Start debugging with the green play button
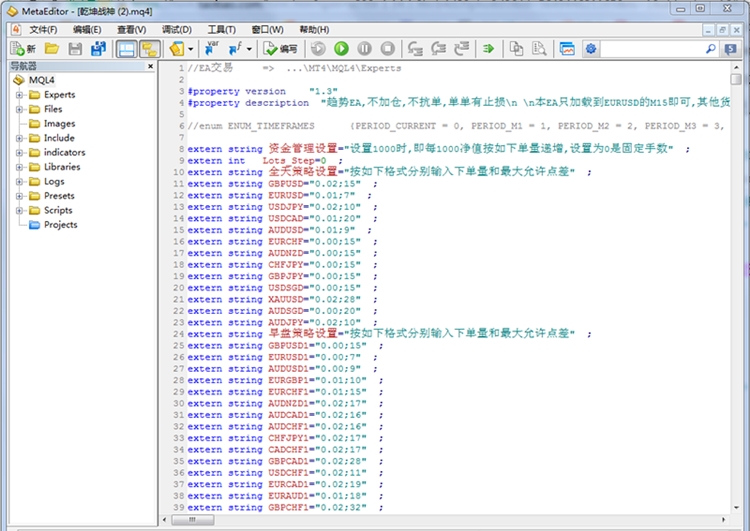750x531 pixels. [341, 49]
